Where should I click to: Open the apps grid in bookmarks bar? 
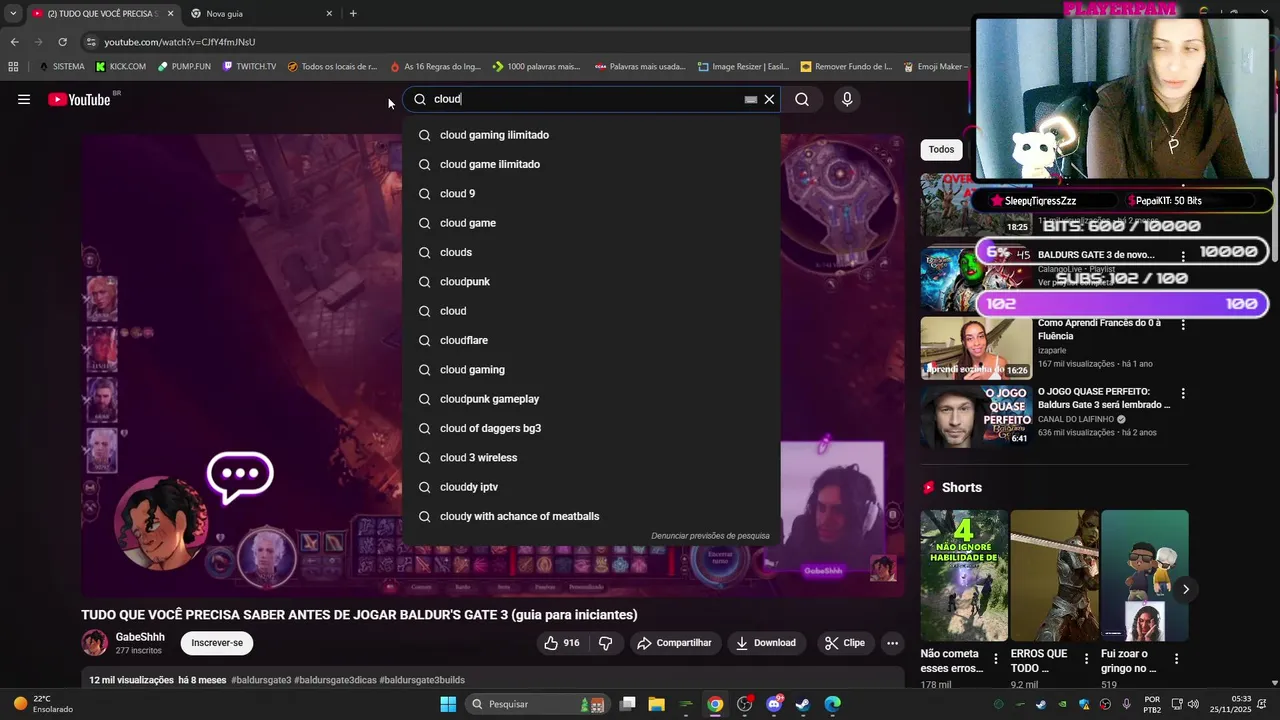tap(13, 67)
